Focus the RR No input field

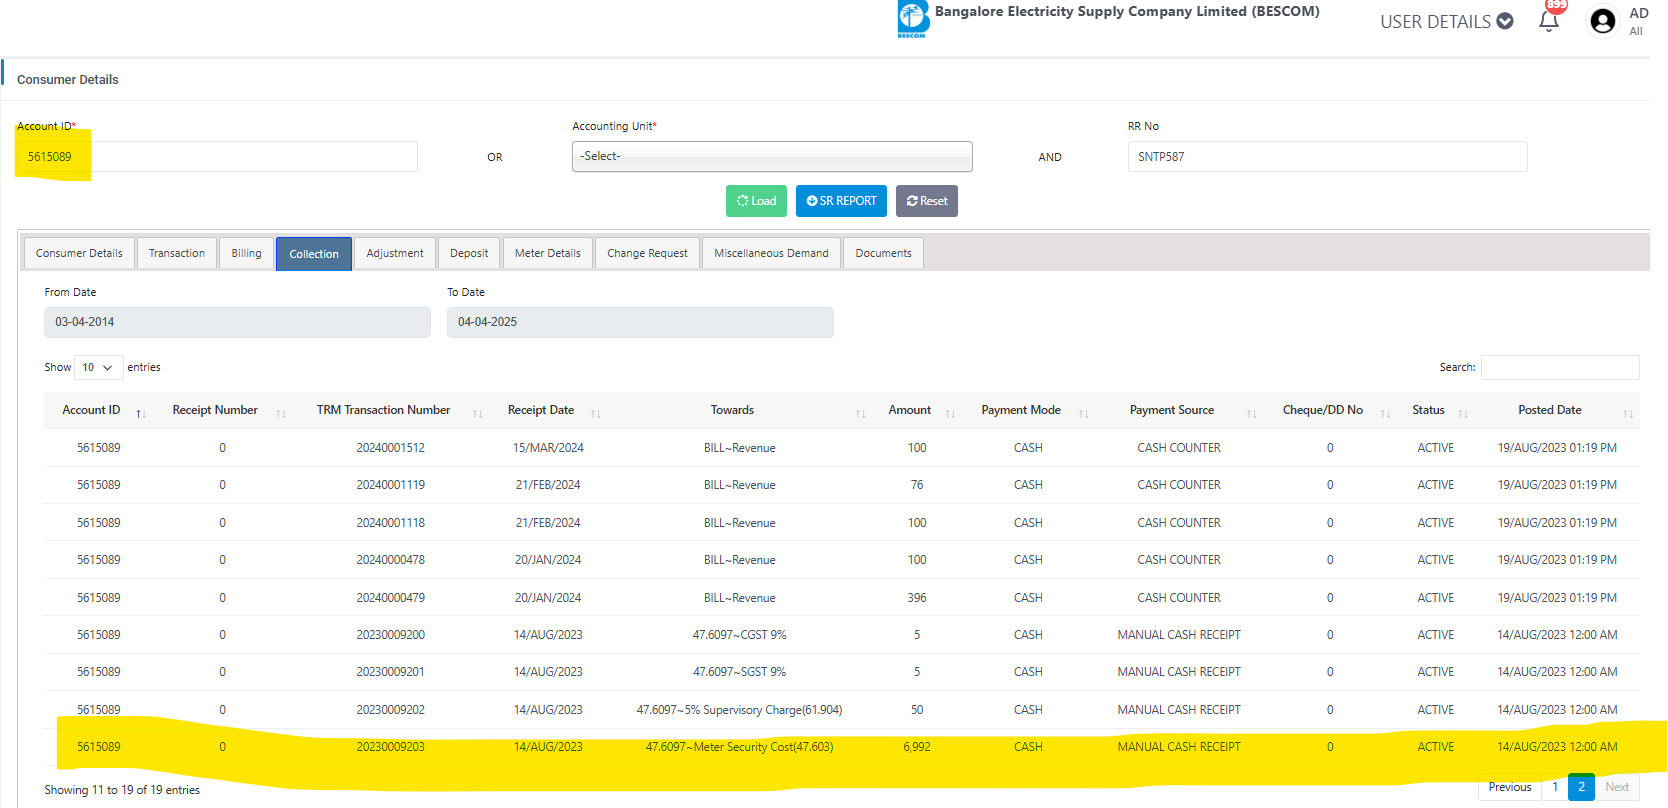1327,156
